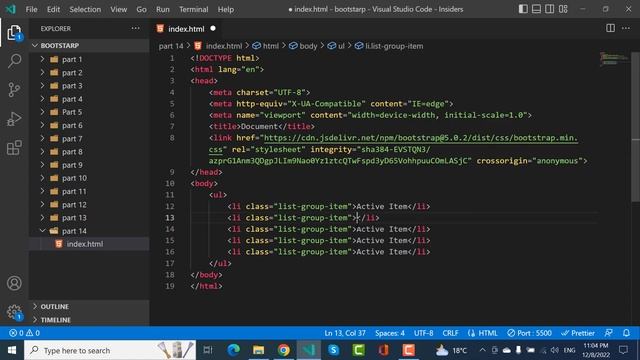The image size is (640, 360).
Task: Open the Explorer view in activity bar
Action: 14,33
